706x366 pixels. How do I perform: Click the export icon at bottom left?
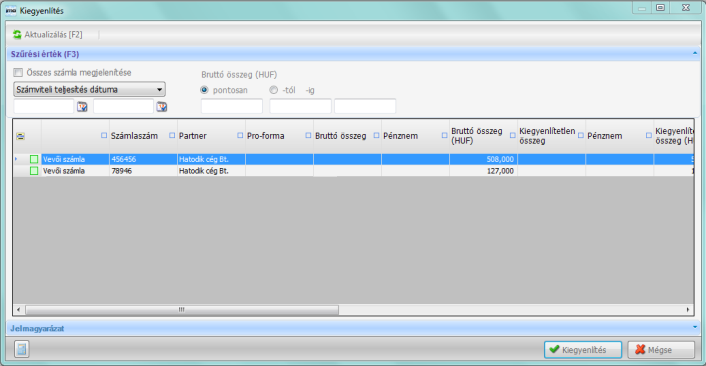click(x=22, y=349)
